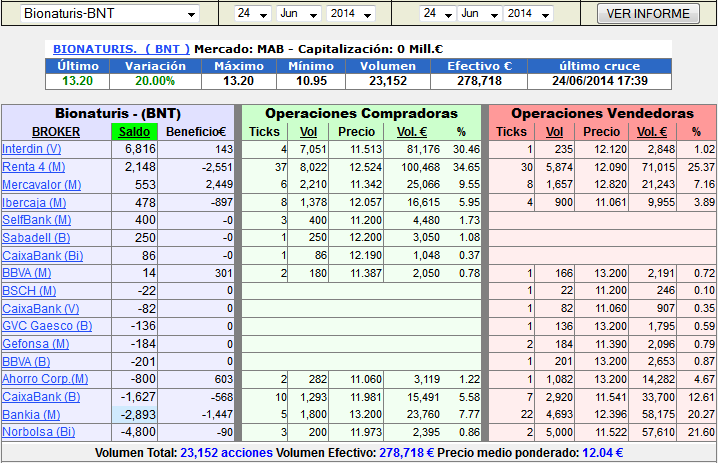Open the BBVA (B) broker link

(26, 362)
